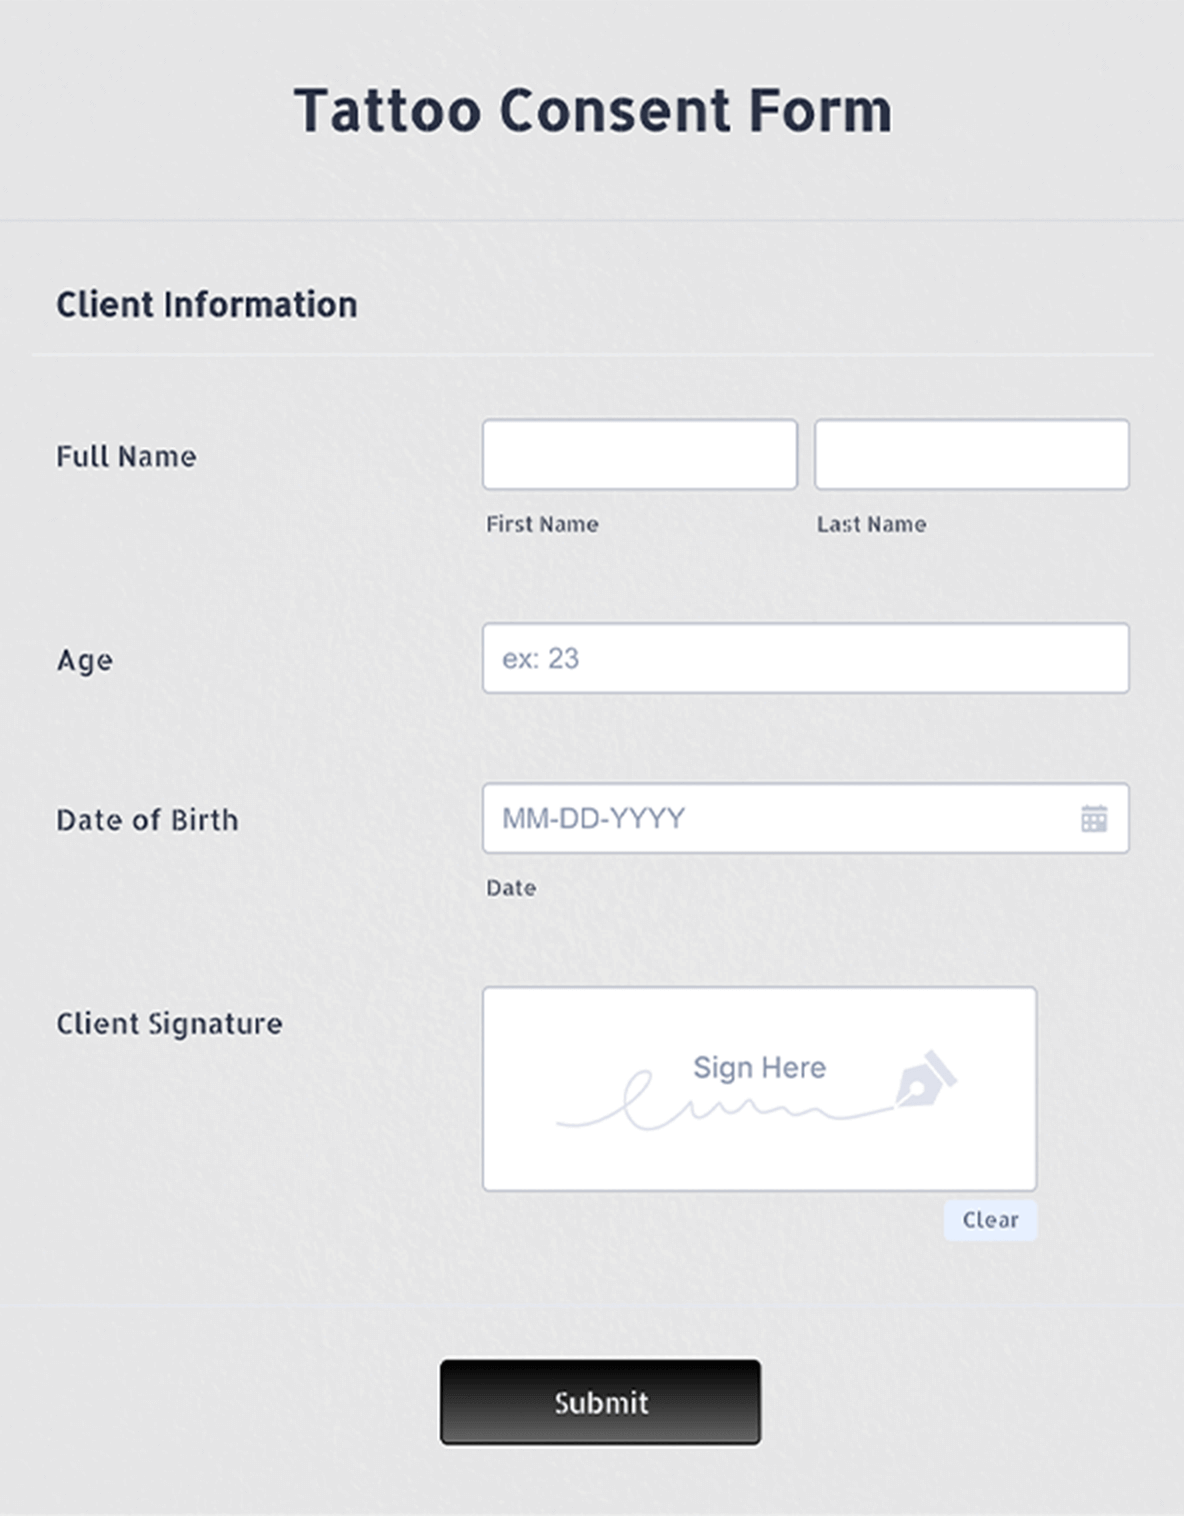Click the Last Name input box
Screen dimensions: 1184x1516
pyautogui.click(x=972, y=454)
